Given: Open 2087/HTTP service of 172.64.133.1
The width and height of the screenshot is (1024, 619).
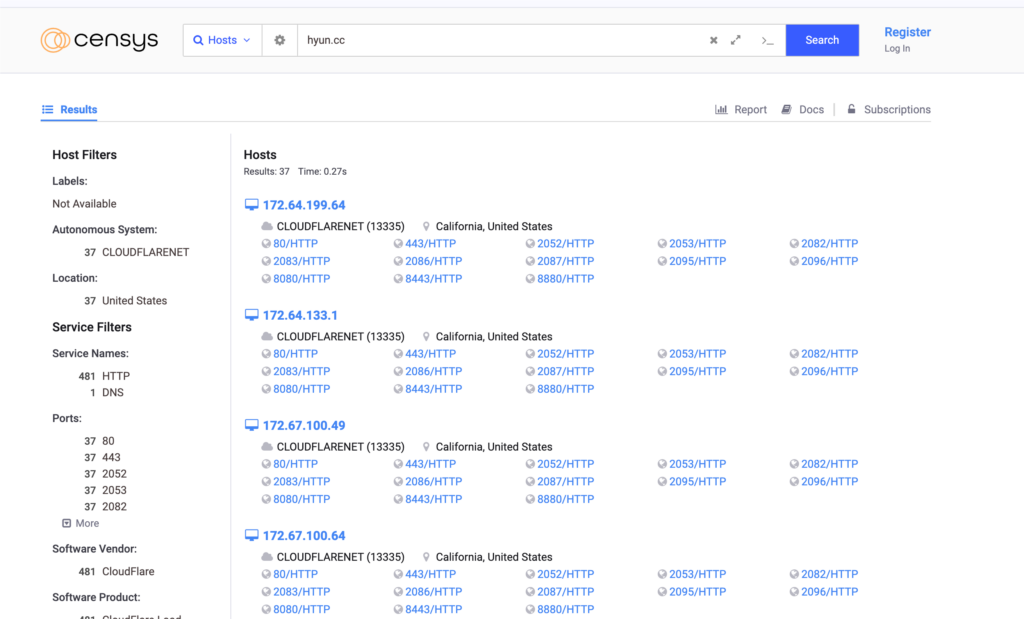Looking at the screenshot, I should (x=566, y=372).
